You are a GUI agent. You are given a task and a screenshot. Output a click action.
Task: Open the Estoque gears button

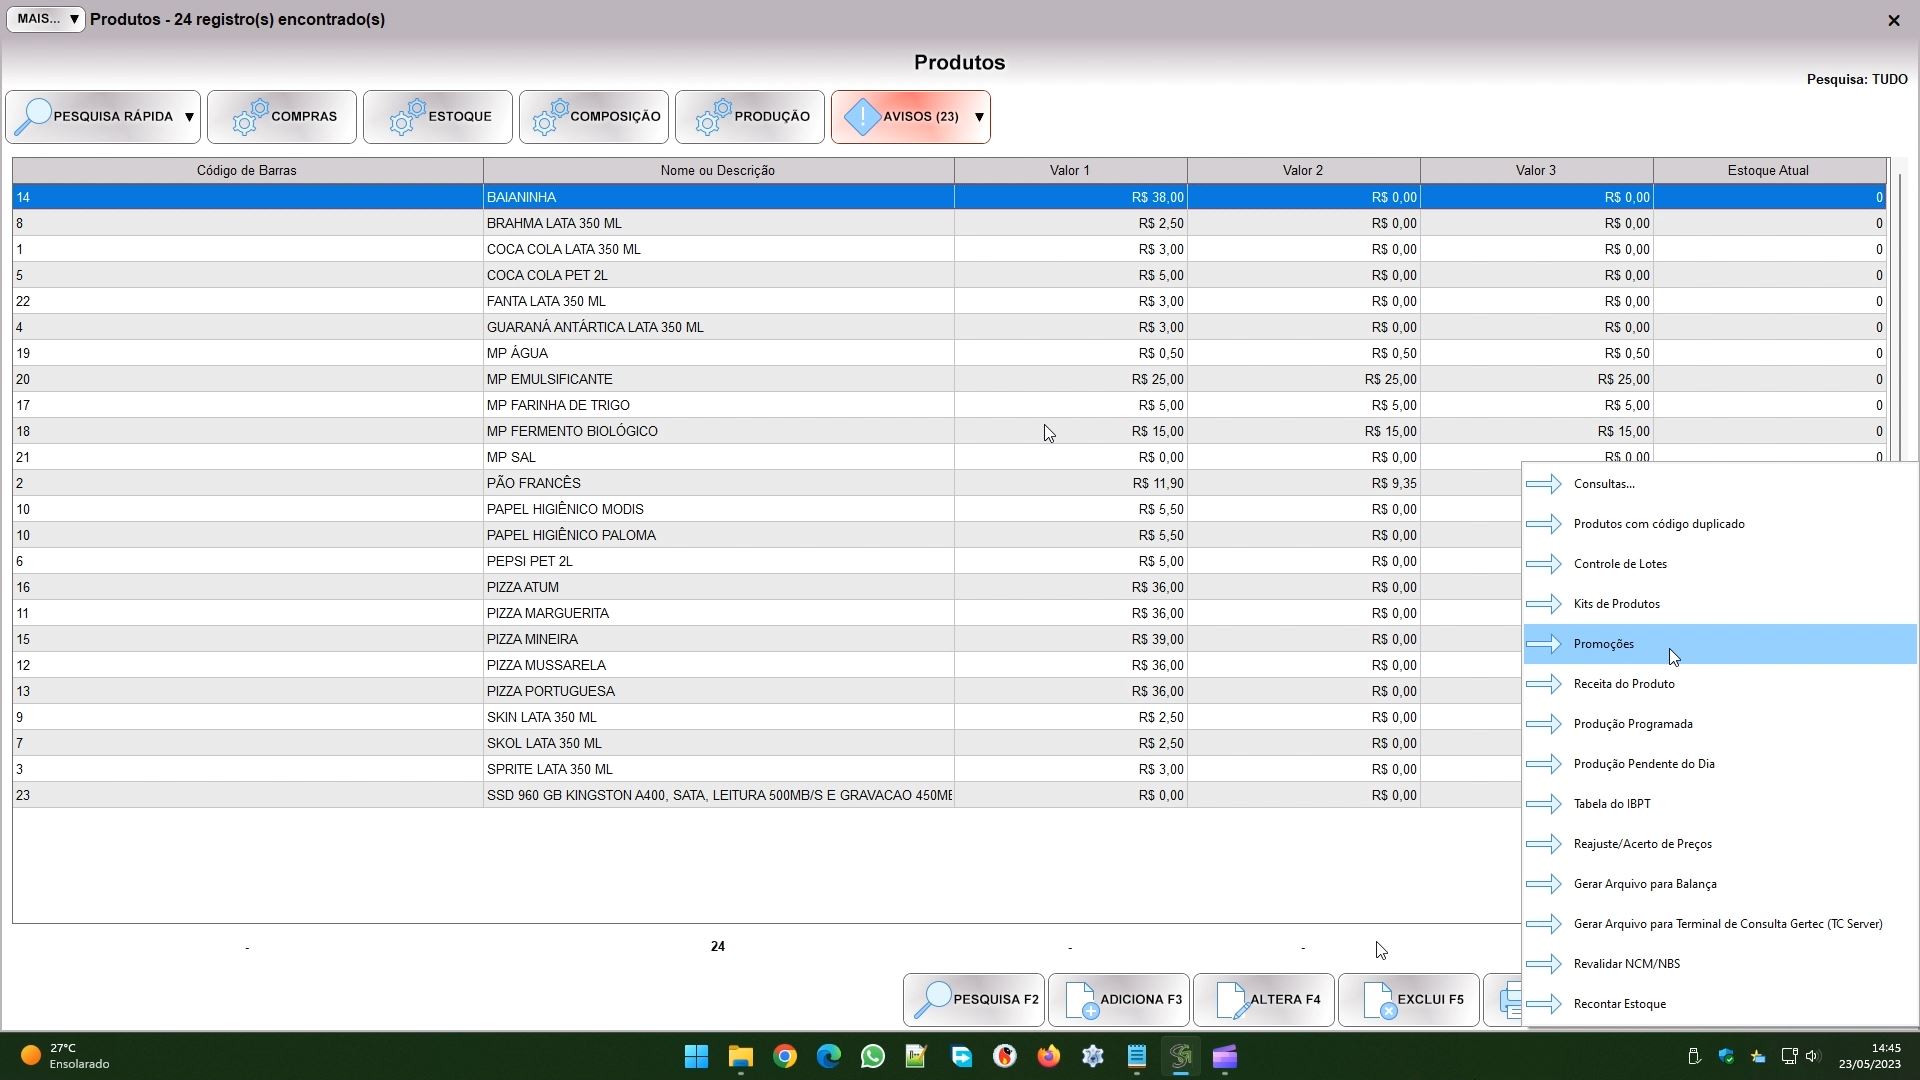click(x=438, y=117)
